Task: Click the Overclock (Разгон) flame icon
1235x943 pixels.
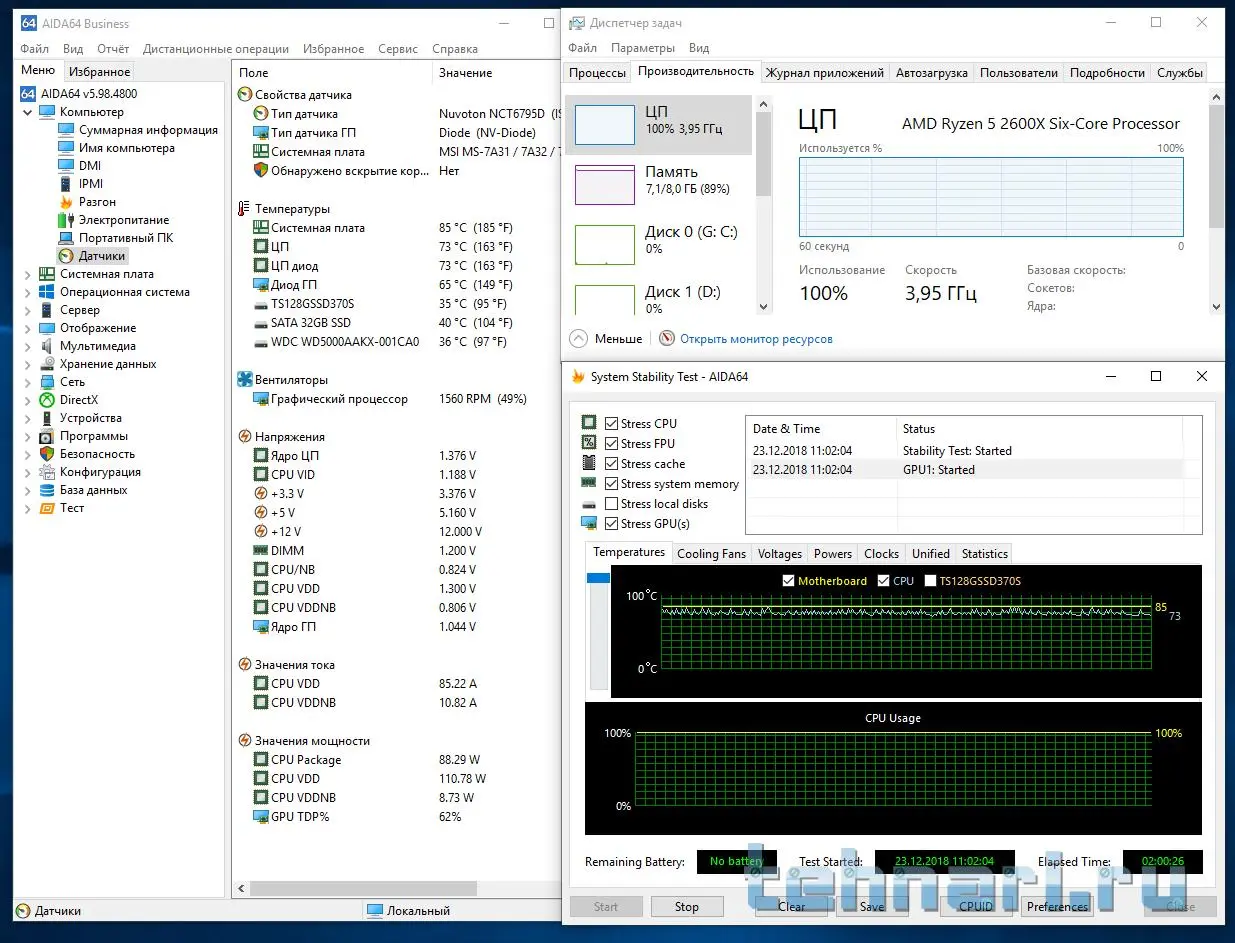Action: (x=67, y=202)
